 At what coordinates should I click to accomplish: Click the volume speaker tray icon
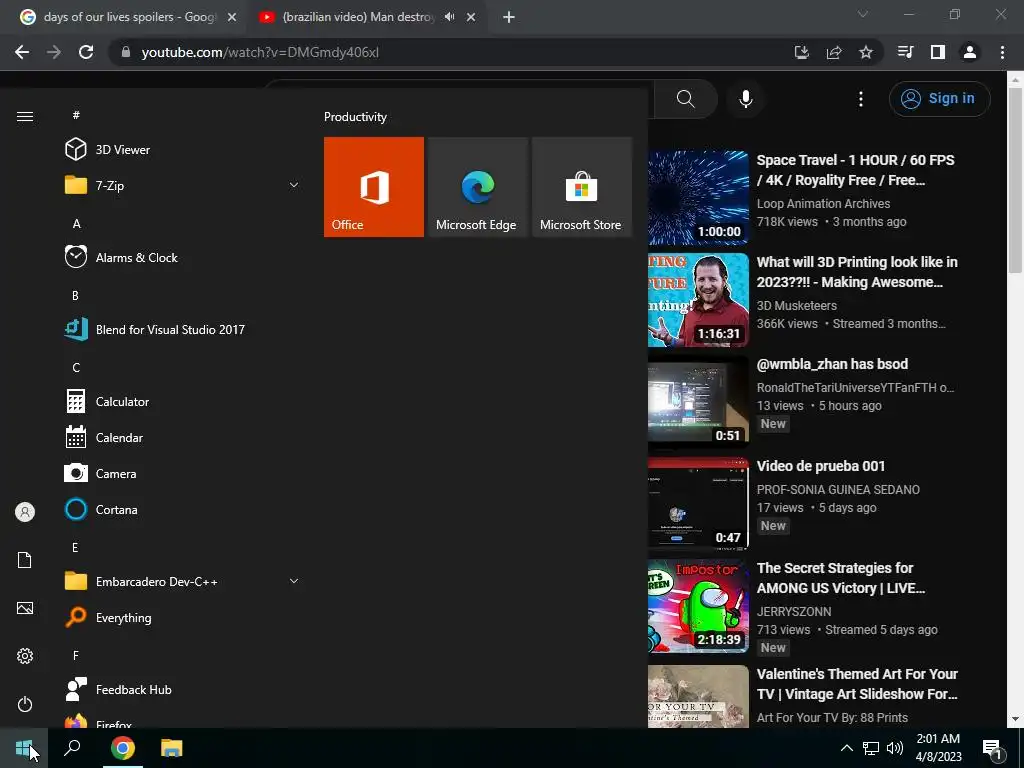pyautogui.click(x=895, y=748)
